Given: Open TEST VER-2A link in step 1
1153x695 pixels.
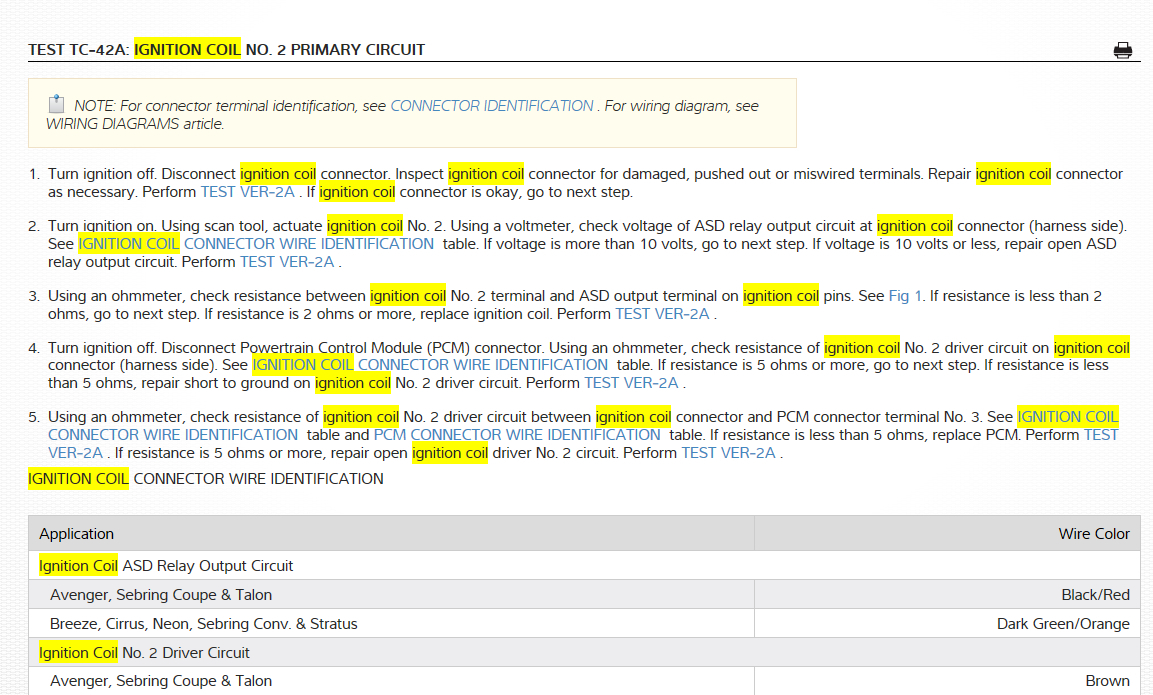Looking at the screenshot, I should coord(248,192).
